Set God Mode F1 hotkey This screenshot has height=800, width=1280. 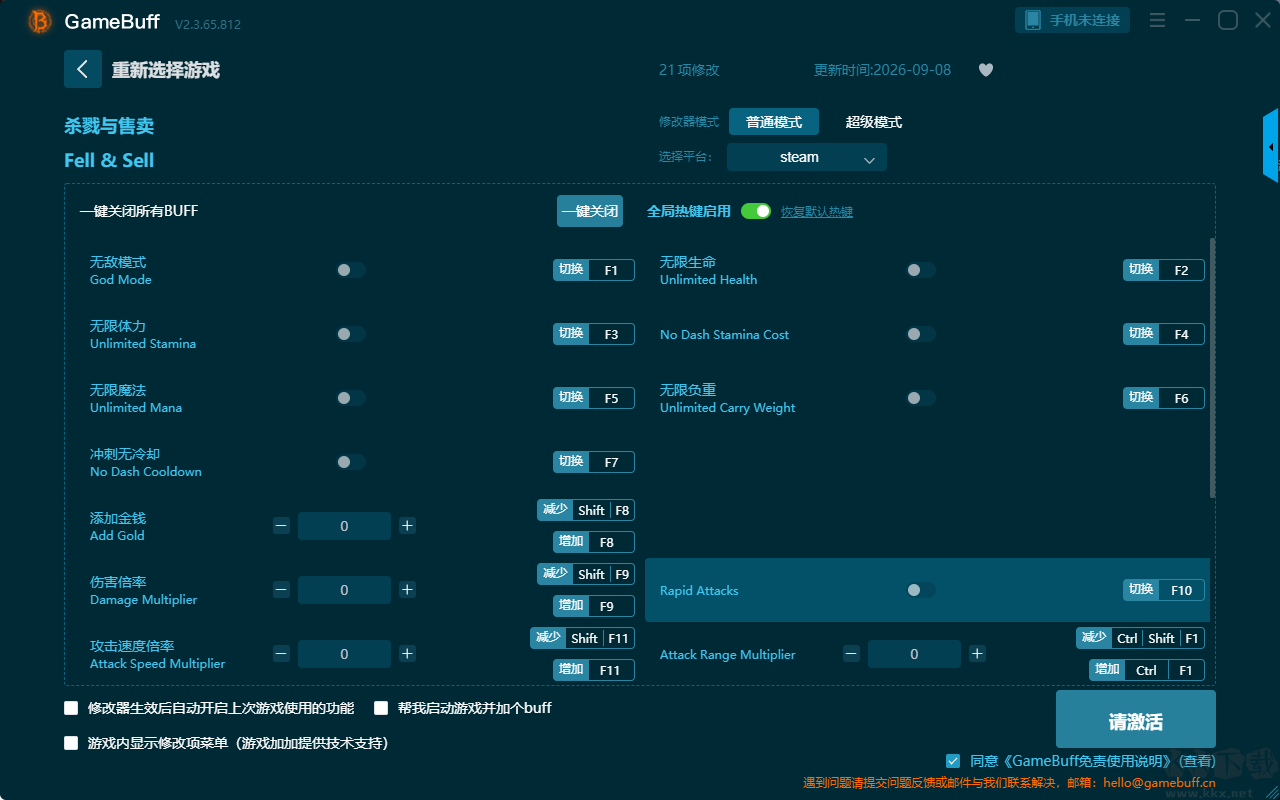coord(594,270)
